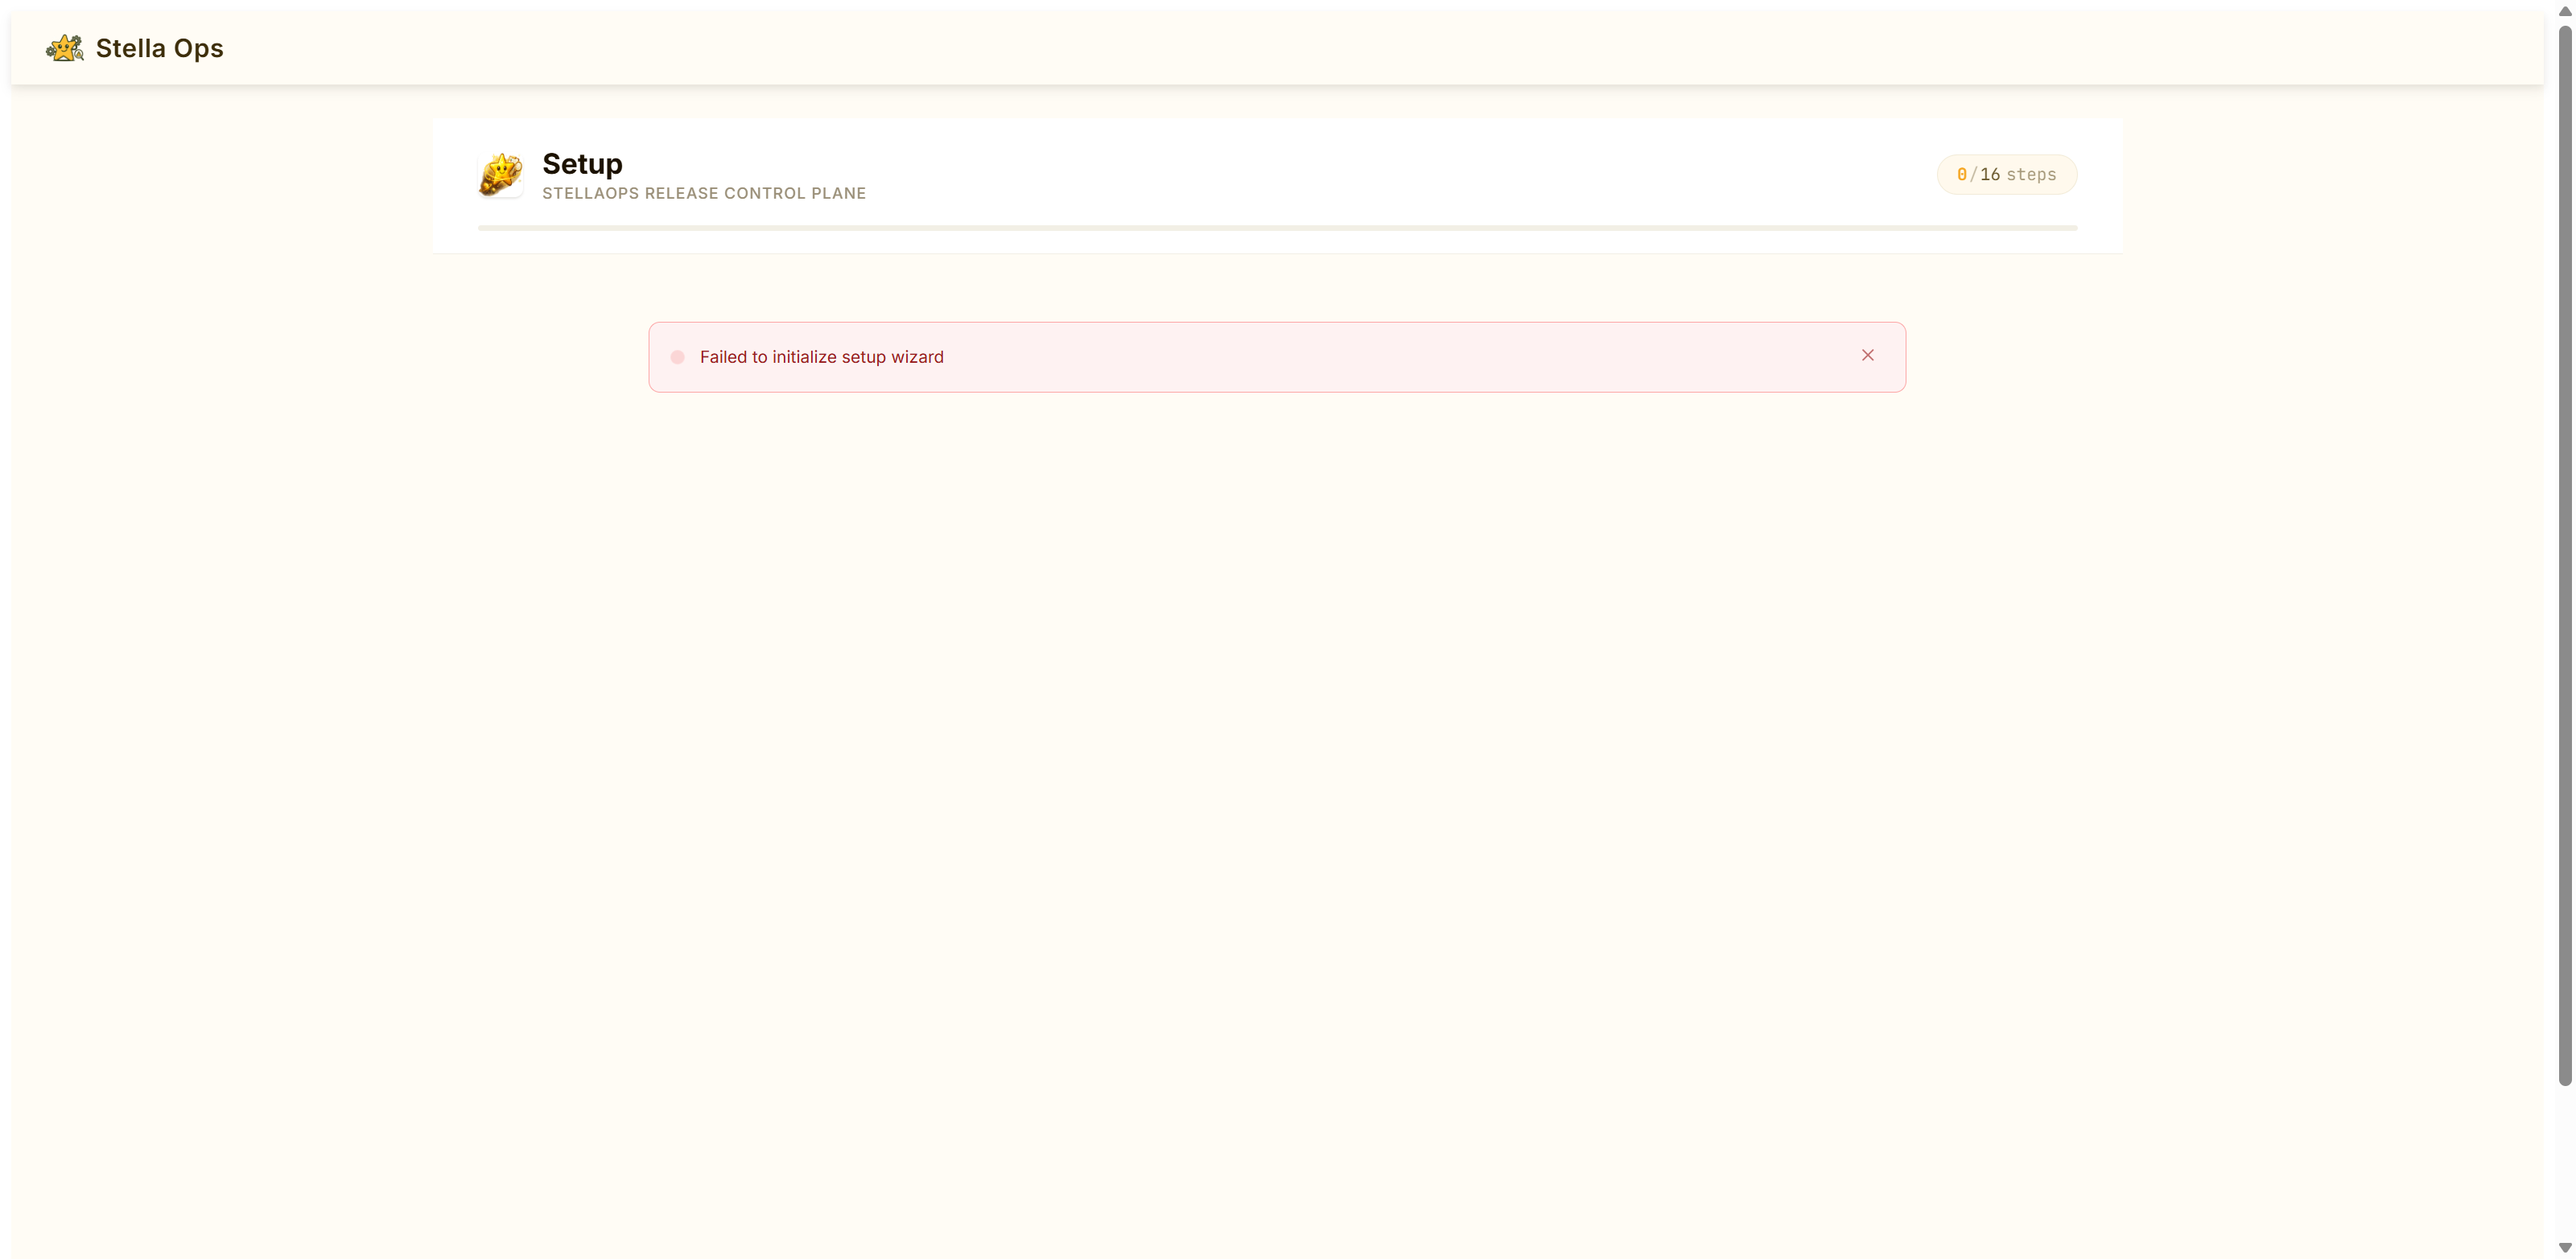Click the STELLAOPS RELEASE CONTROL PLANE subtitle
Image resolution: width=2576 pixels, height=1259 pixels.
pyautogui.click(x=703, y=193)
